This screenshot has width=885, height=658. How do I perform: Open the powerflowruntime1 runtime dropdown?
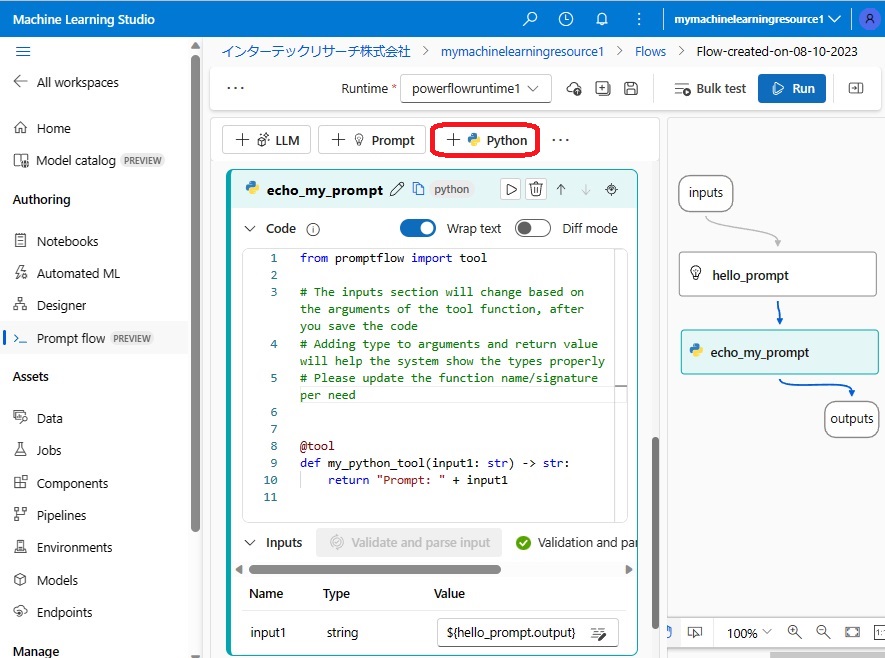click(x=475, y=89)
